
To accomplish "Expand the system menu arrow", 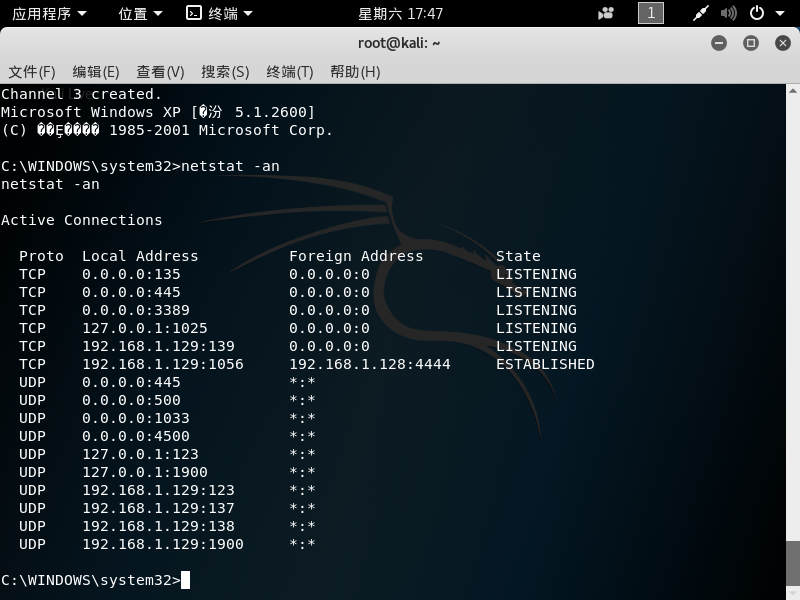I will point(780,14).
